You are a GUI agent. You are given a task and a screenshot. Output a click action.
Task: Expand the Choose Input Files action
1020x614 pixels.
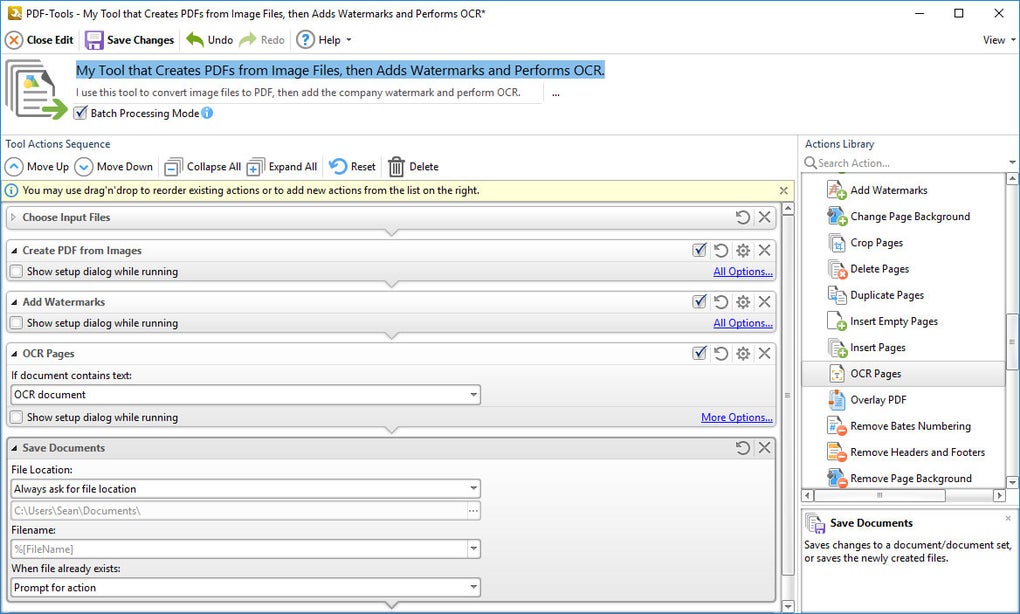pos(13,217)
